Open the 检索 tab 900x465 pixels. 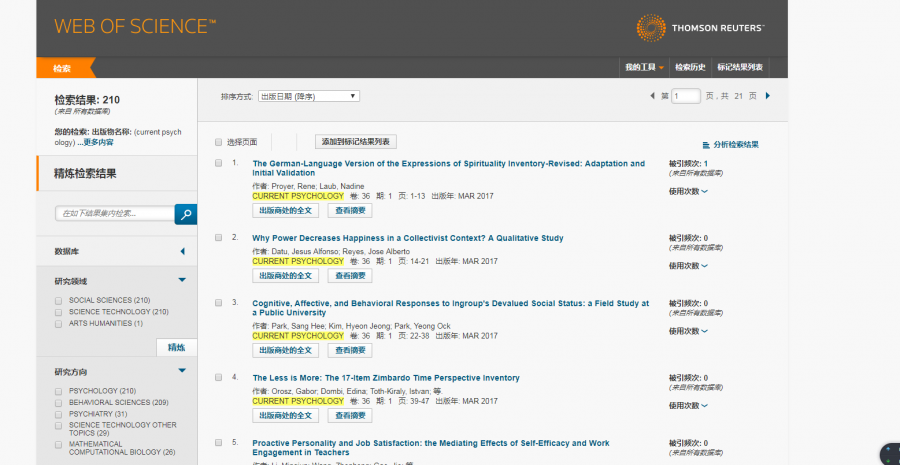tap(63, 68)
